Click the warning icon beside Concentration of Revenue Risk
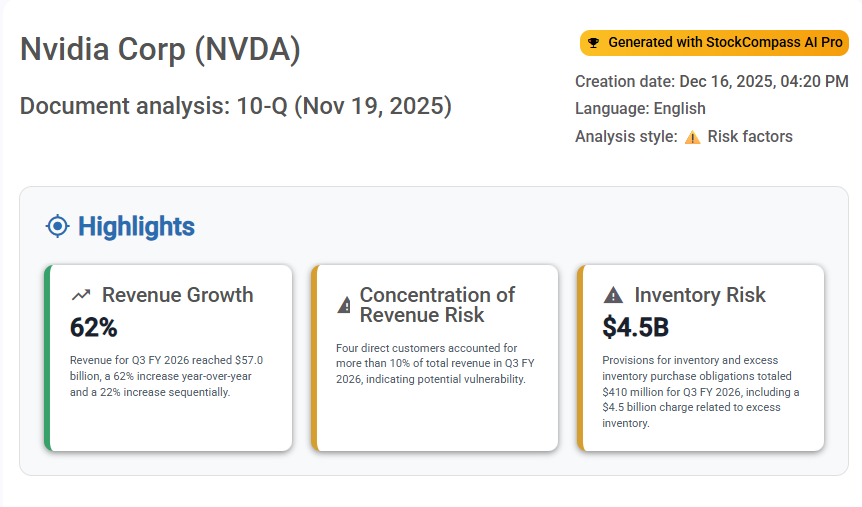This screenshot has width=862, height=507. click(x=345, y=305)
